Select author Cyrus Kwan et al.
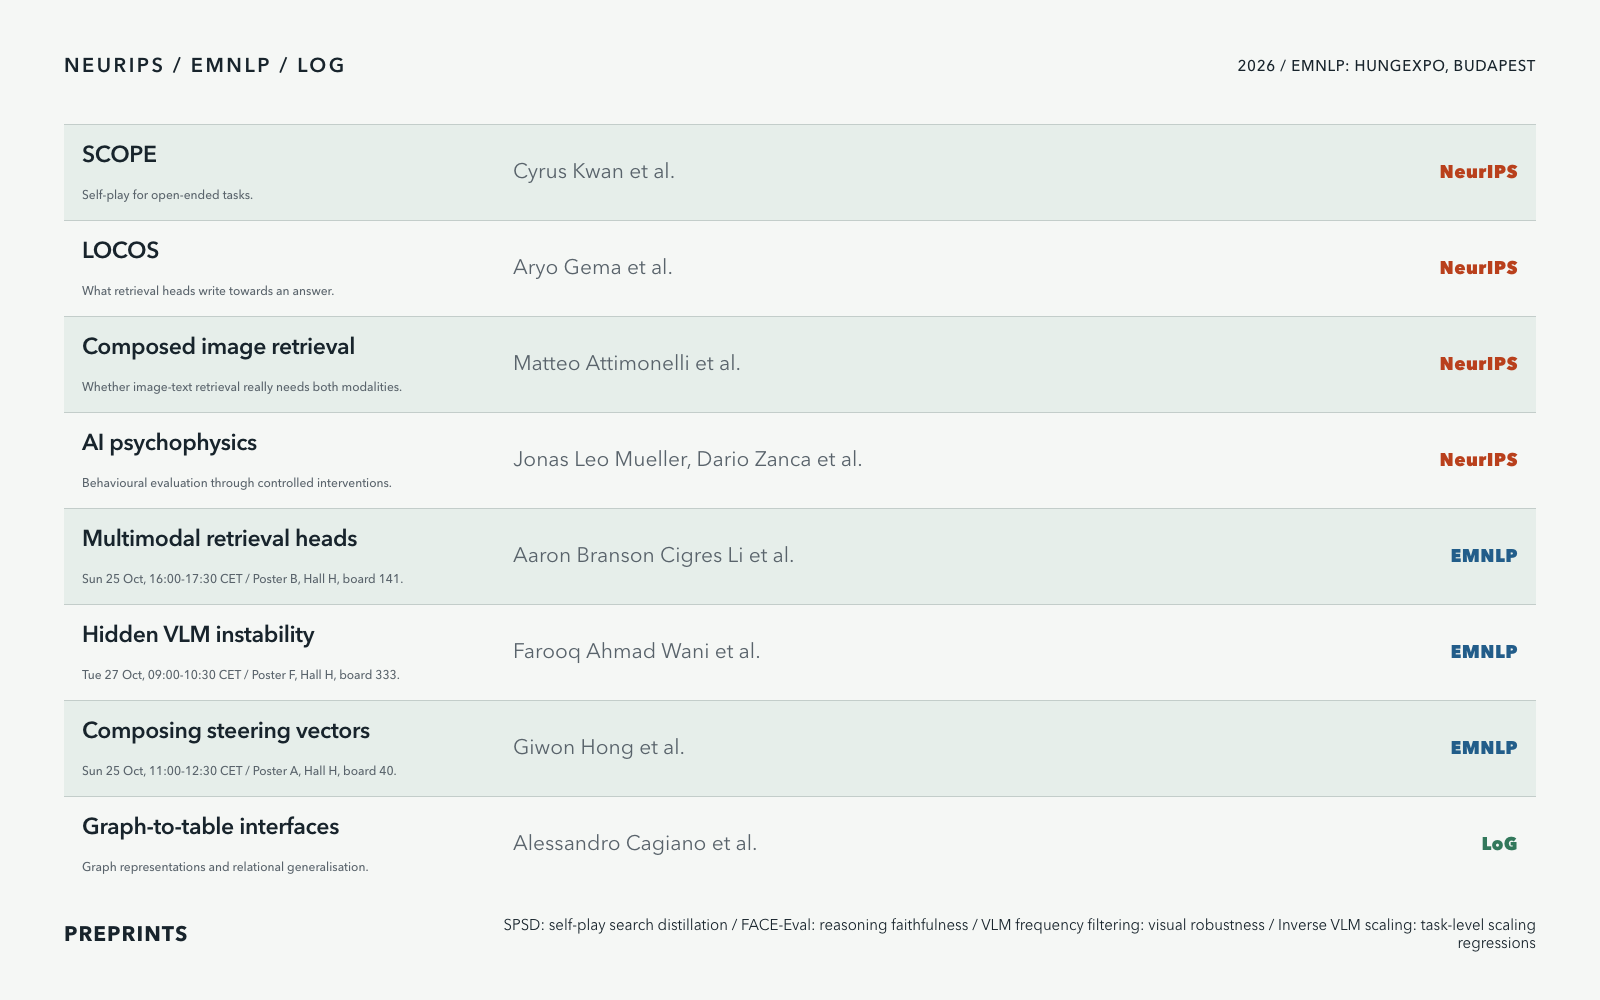 (594, 171)
